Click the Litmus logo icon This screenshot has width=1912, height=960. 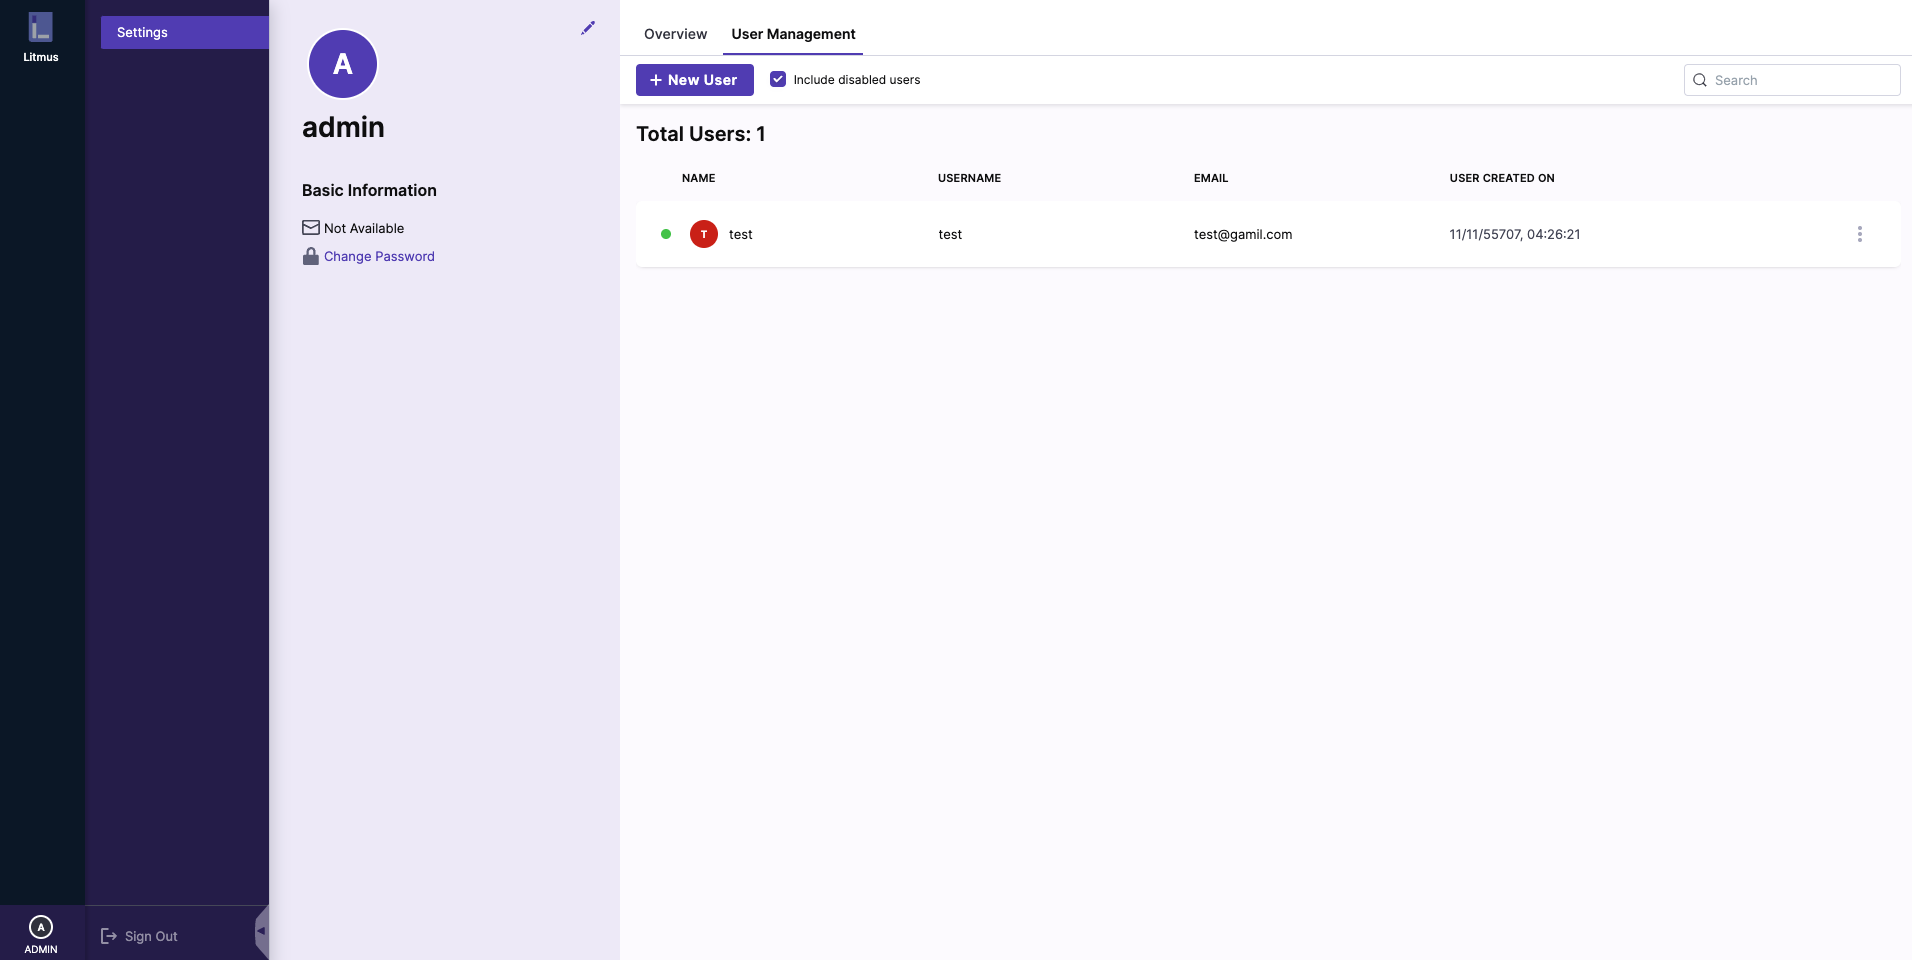40,27
